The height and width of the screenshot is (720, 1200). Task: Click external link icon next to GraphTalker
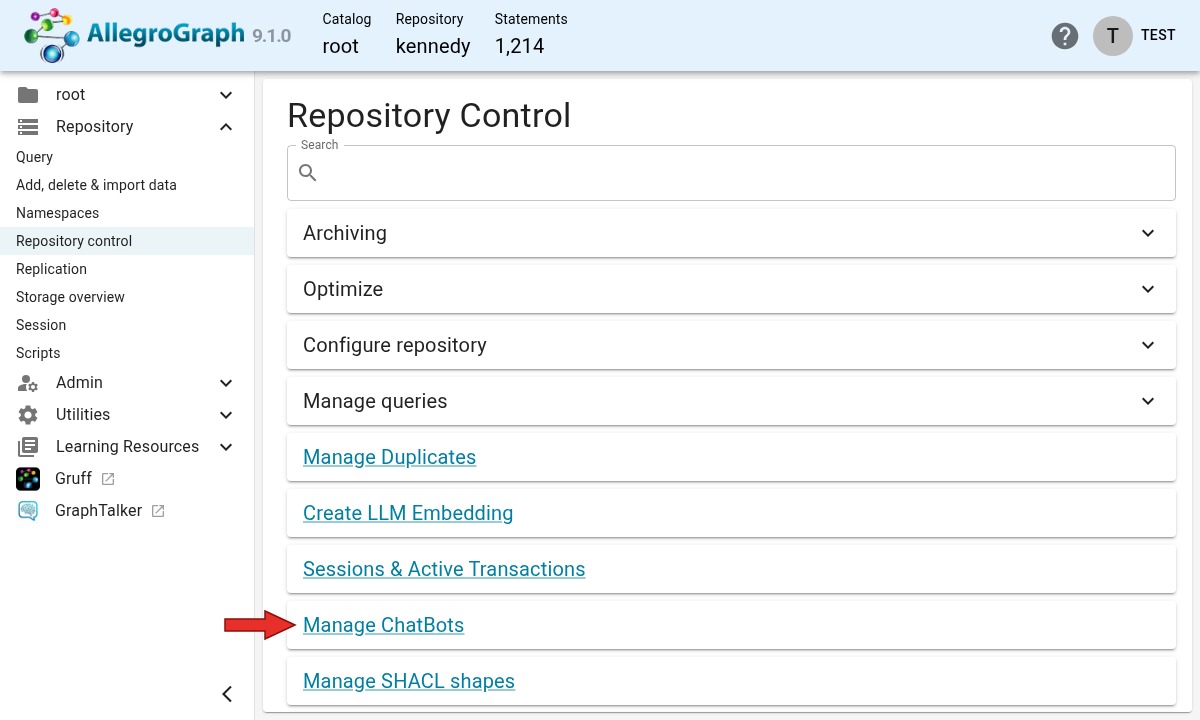click(158, 511)
